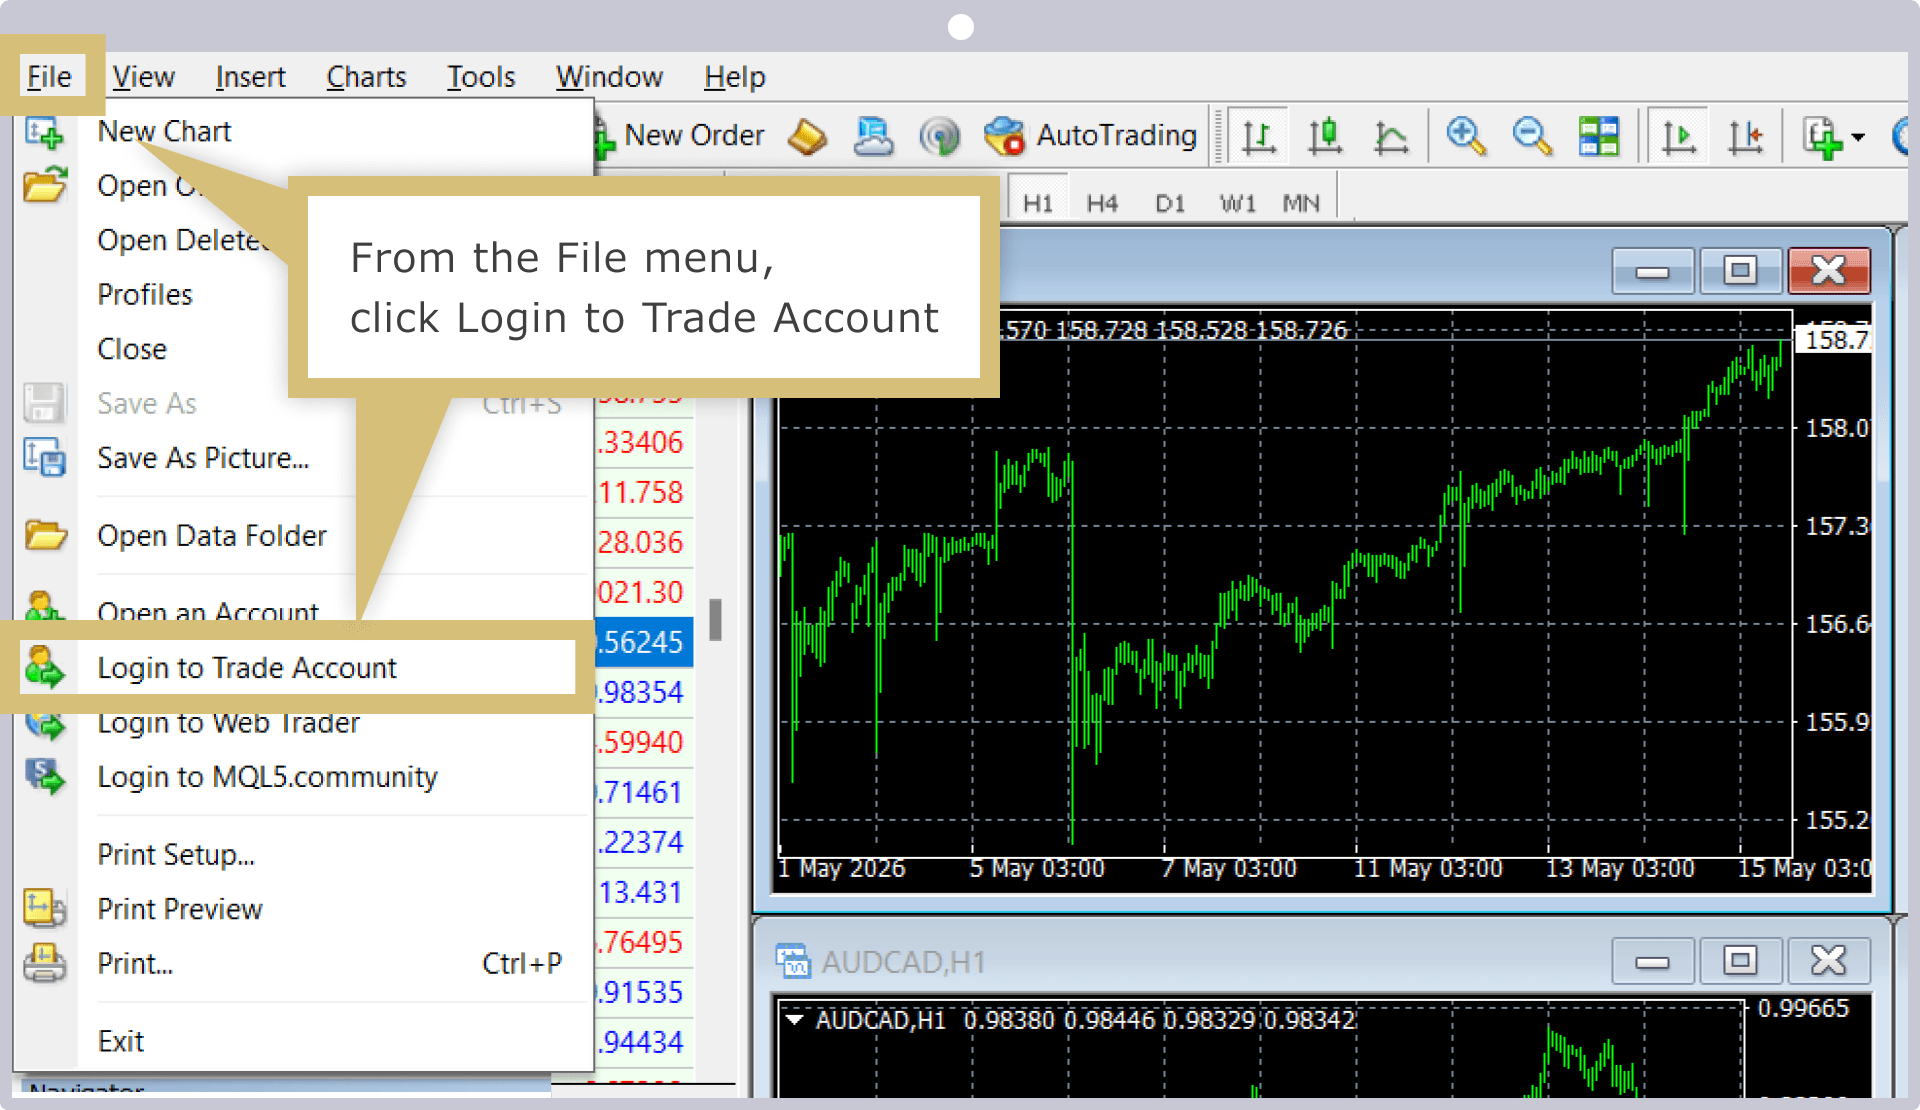
Task: Click the 11.758 price value
Action: click(641, 492)
